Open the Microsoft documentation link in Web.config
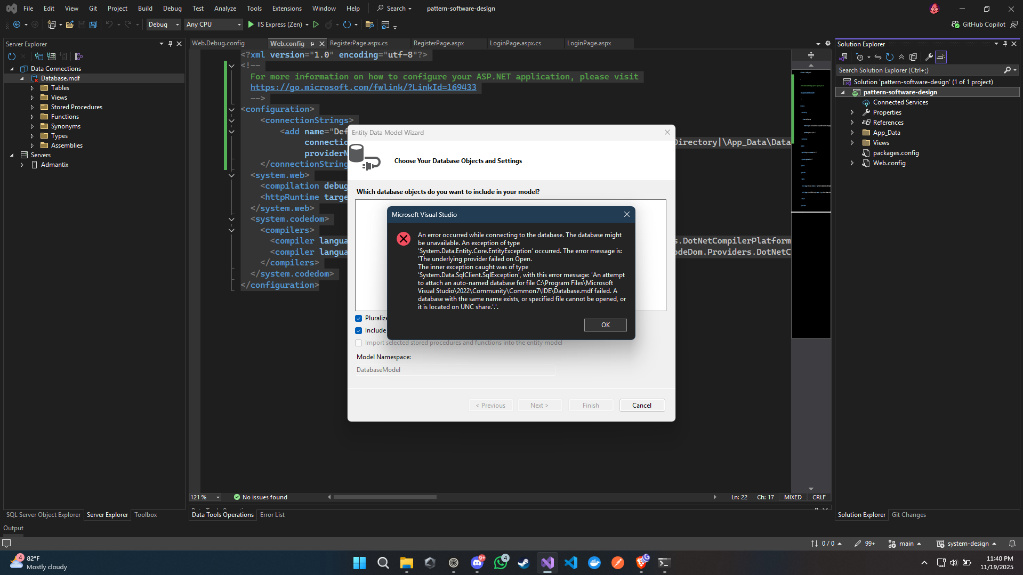This screenshot has height=575, width=1023. tap(363, 87)
